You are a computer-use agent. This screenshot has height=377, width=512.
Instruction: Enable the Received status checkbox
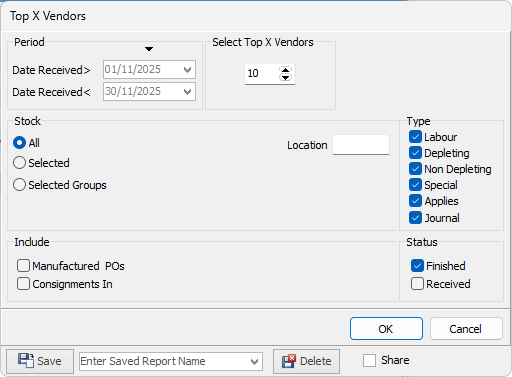click(x=417, y=284)
